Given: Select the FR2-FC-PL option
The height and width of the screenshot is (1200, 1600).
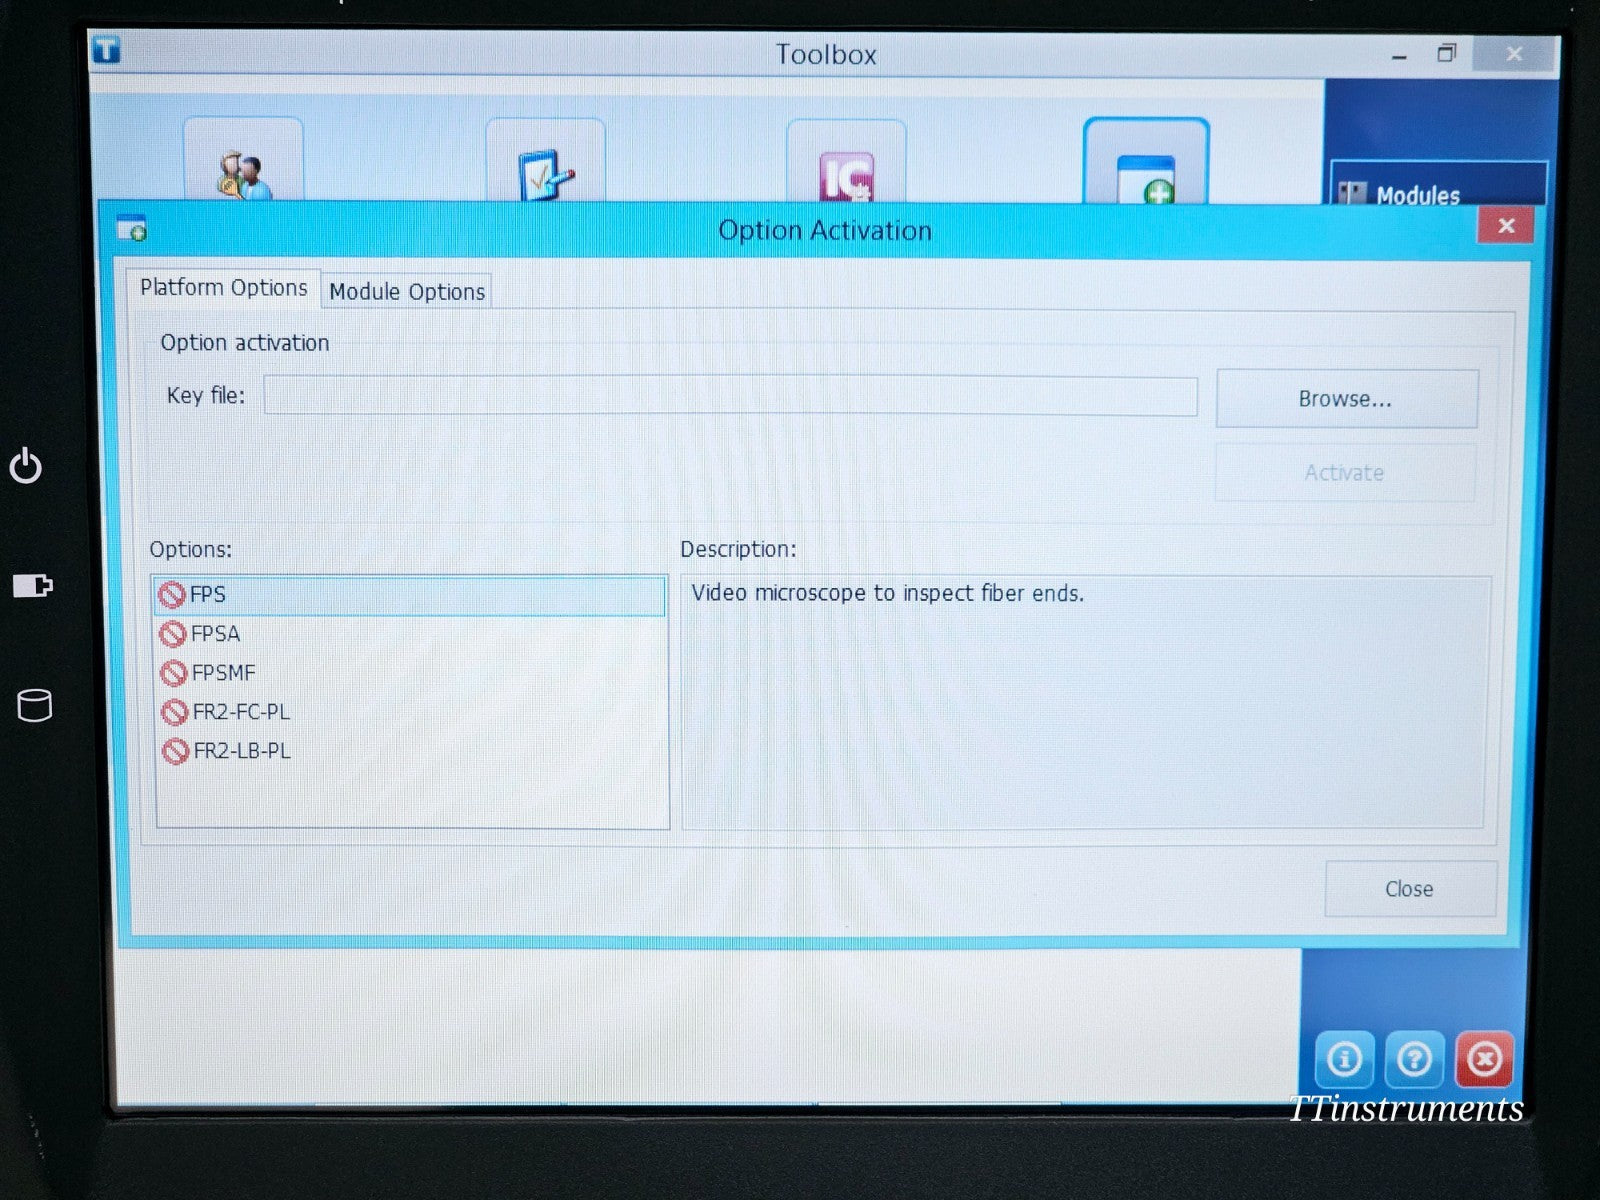Looking at the screenshot, I should click(x=240, y=712).
